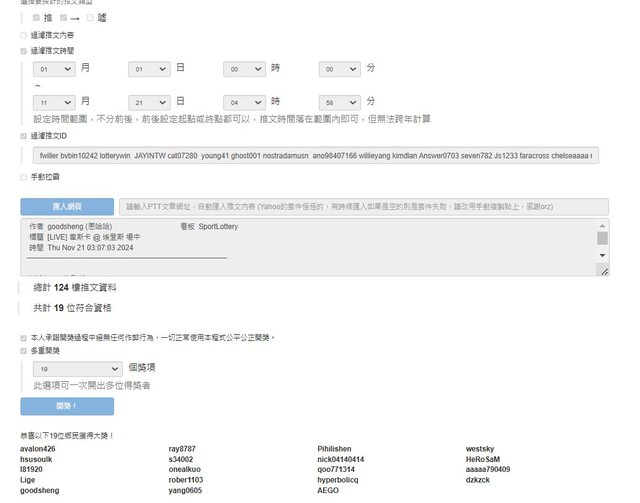Screen dimensions: 640x503
Task: Click the PTT article URL input field
Action: tap(362, 206)
